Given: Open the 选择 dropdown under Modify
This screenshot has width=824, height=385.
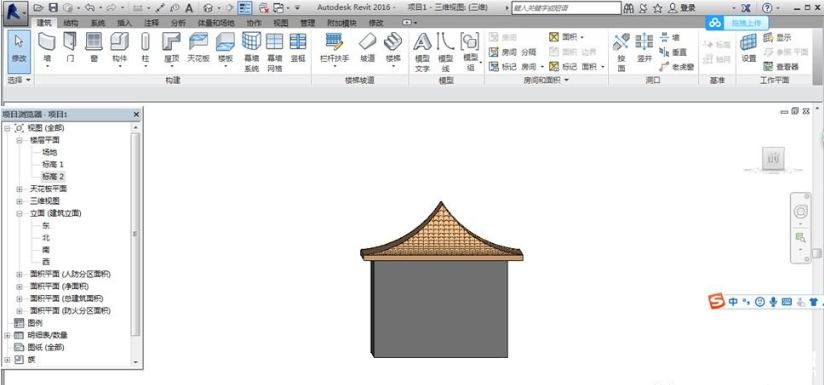Looking at the screenshot, I should [x=19, y=80].
